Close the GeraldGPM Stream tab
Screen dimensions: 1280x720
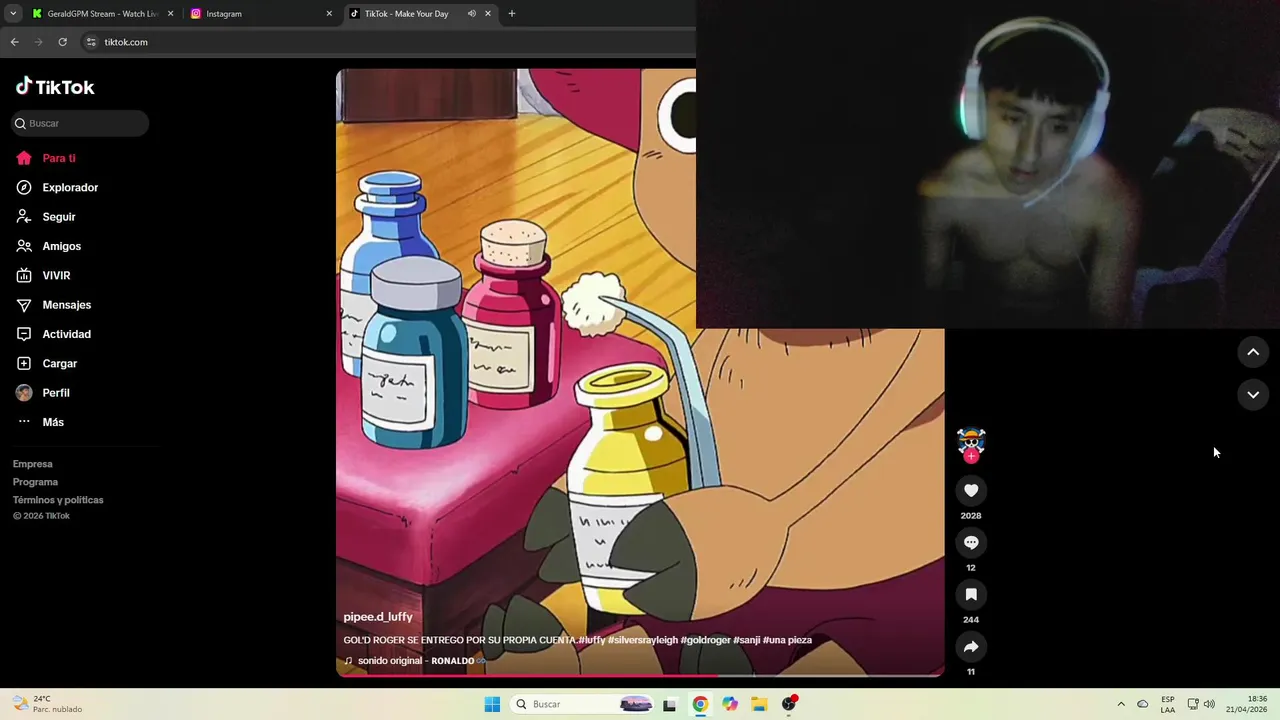[171, 14]
